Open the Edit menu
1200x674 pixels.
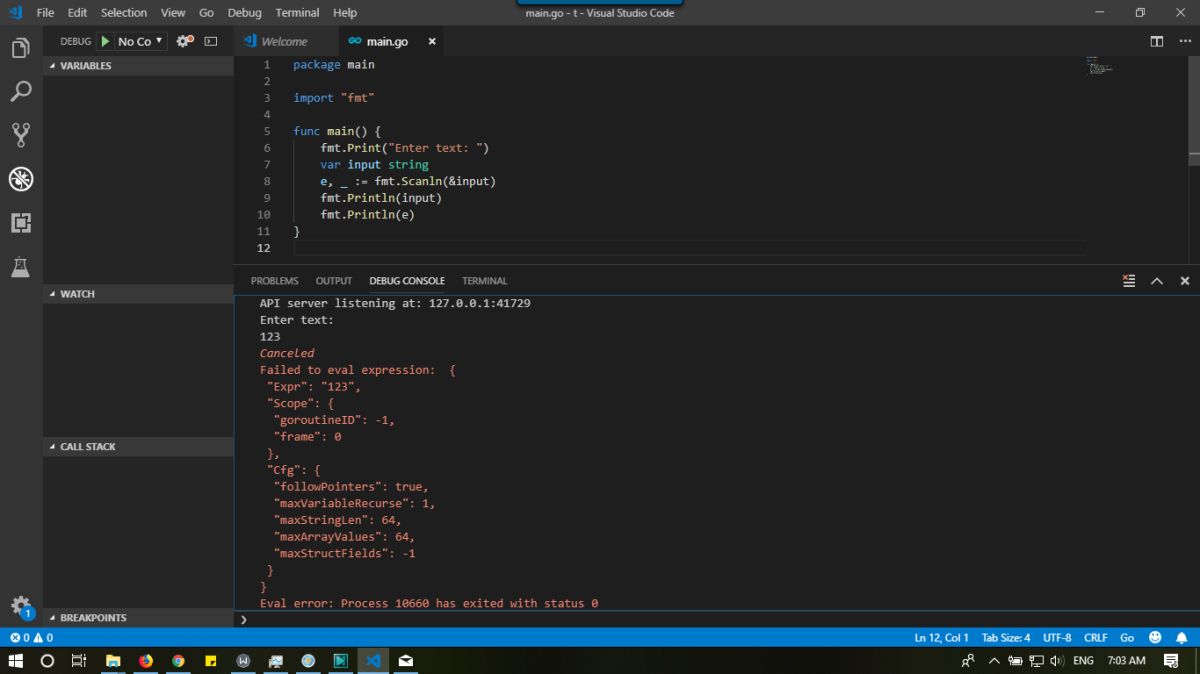(78, 13)
